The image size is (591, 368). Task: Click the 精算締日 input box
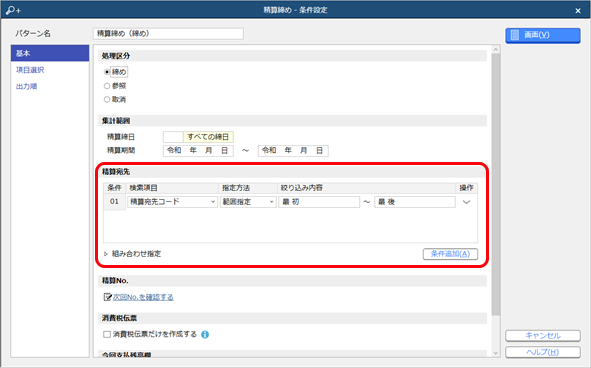(x=173, y=137)
